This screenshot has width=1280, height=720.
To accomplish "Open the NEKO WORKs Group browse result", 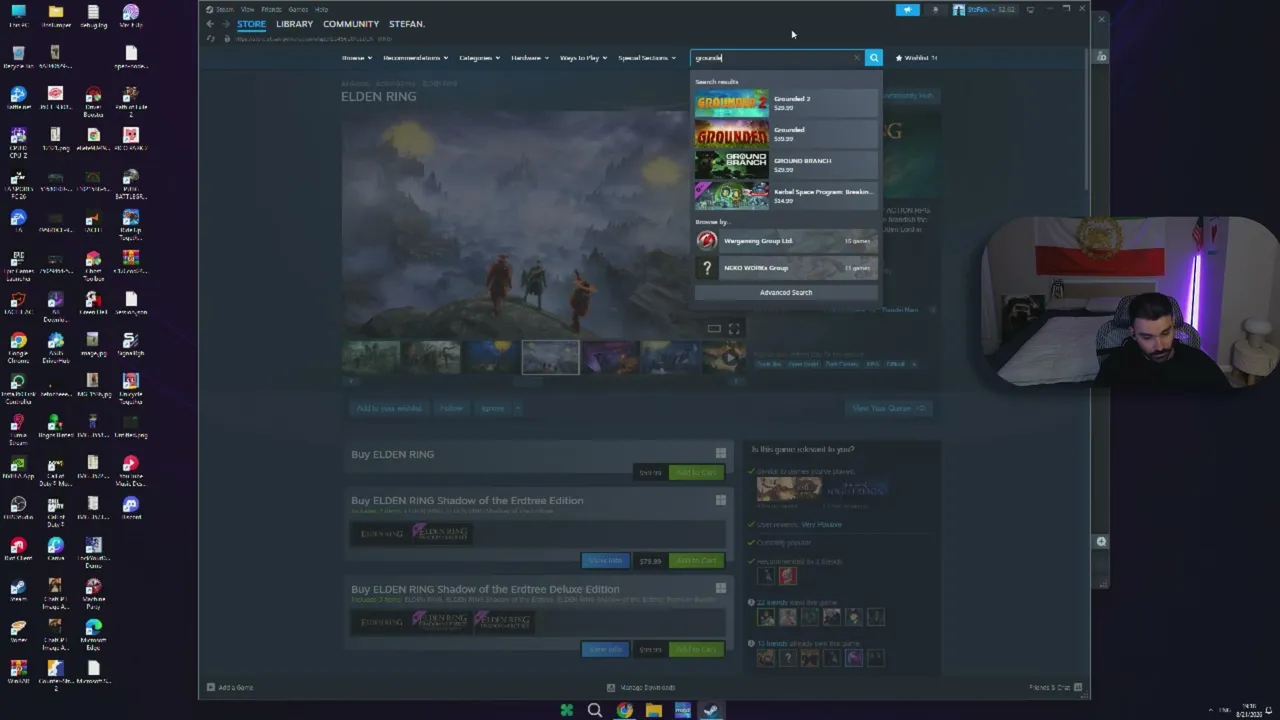I will coord(786,268).
